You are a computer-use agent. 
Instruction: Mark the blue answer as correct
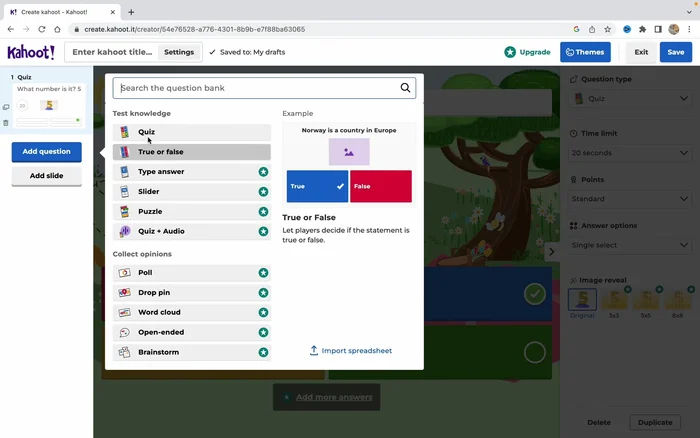535,294
